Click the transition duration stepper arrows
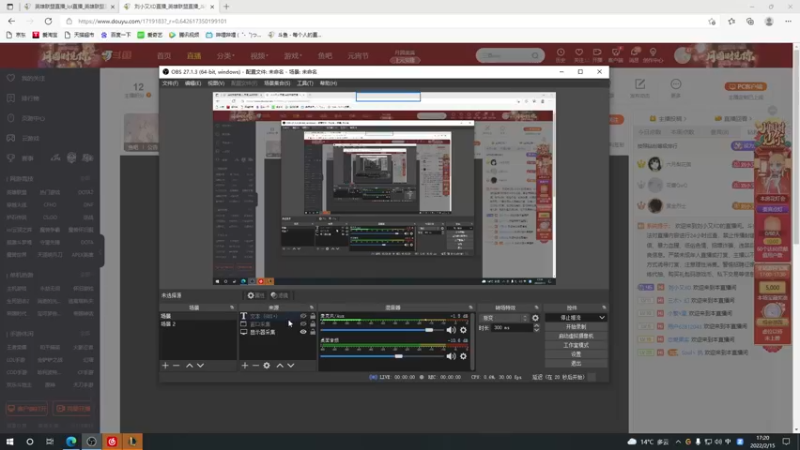This screenshot has width=800, height=450. [536, 328]
